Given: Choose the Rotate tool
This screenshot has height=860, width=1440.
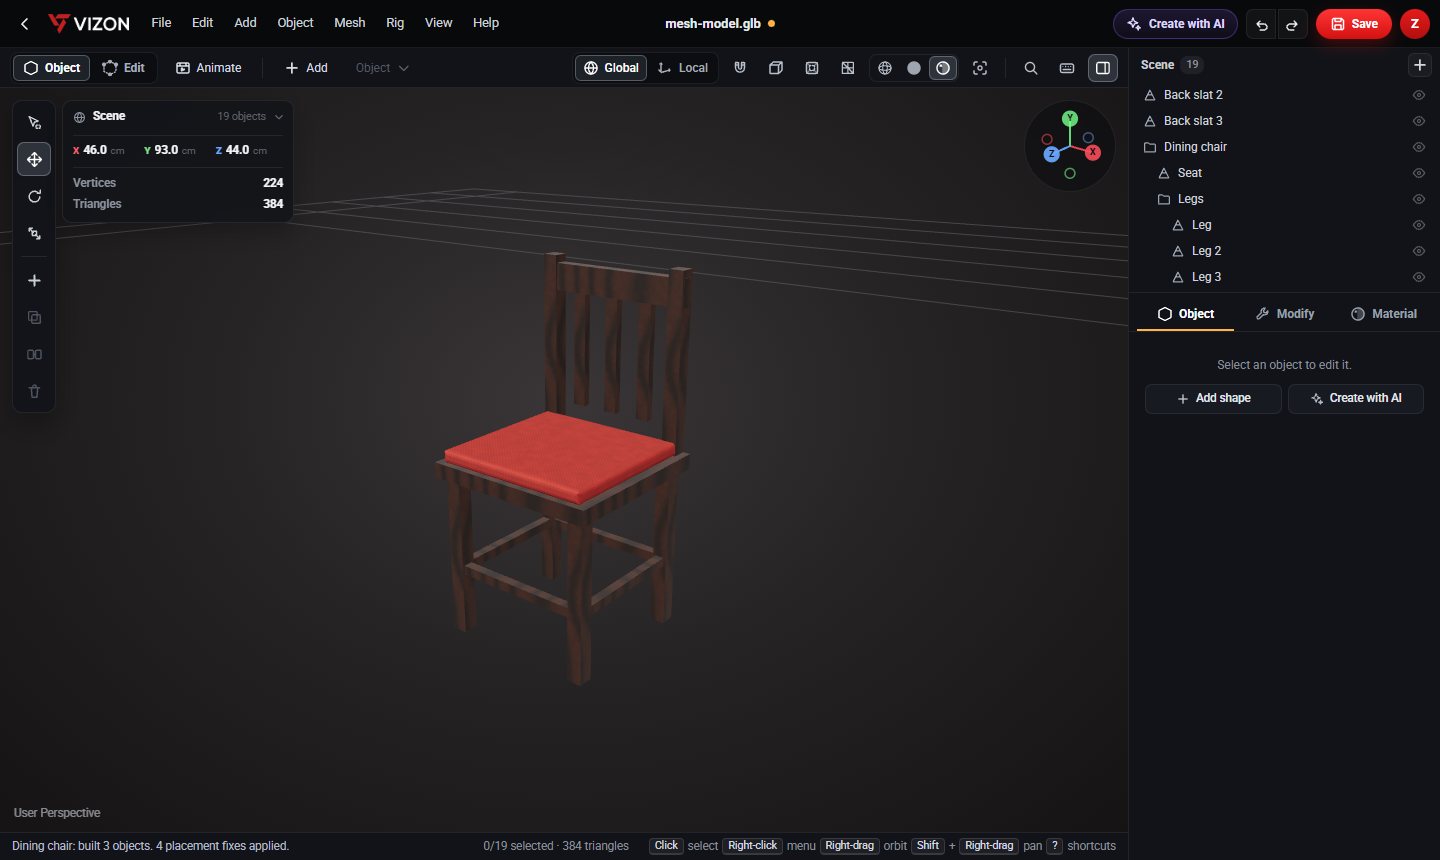Looking at the screenshot, I should pos(34,196).
